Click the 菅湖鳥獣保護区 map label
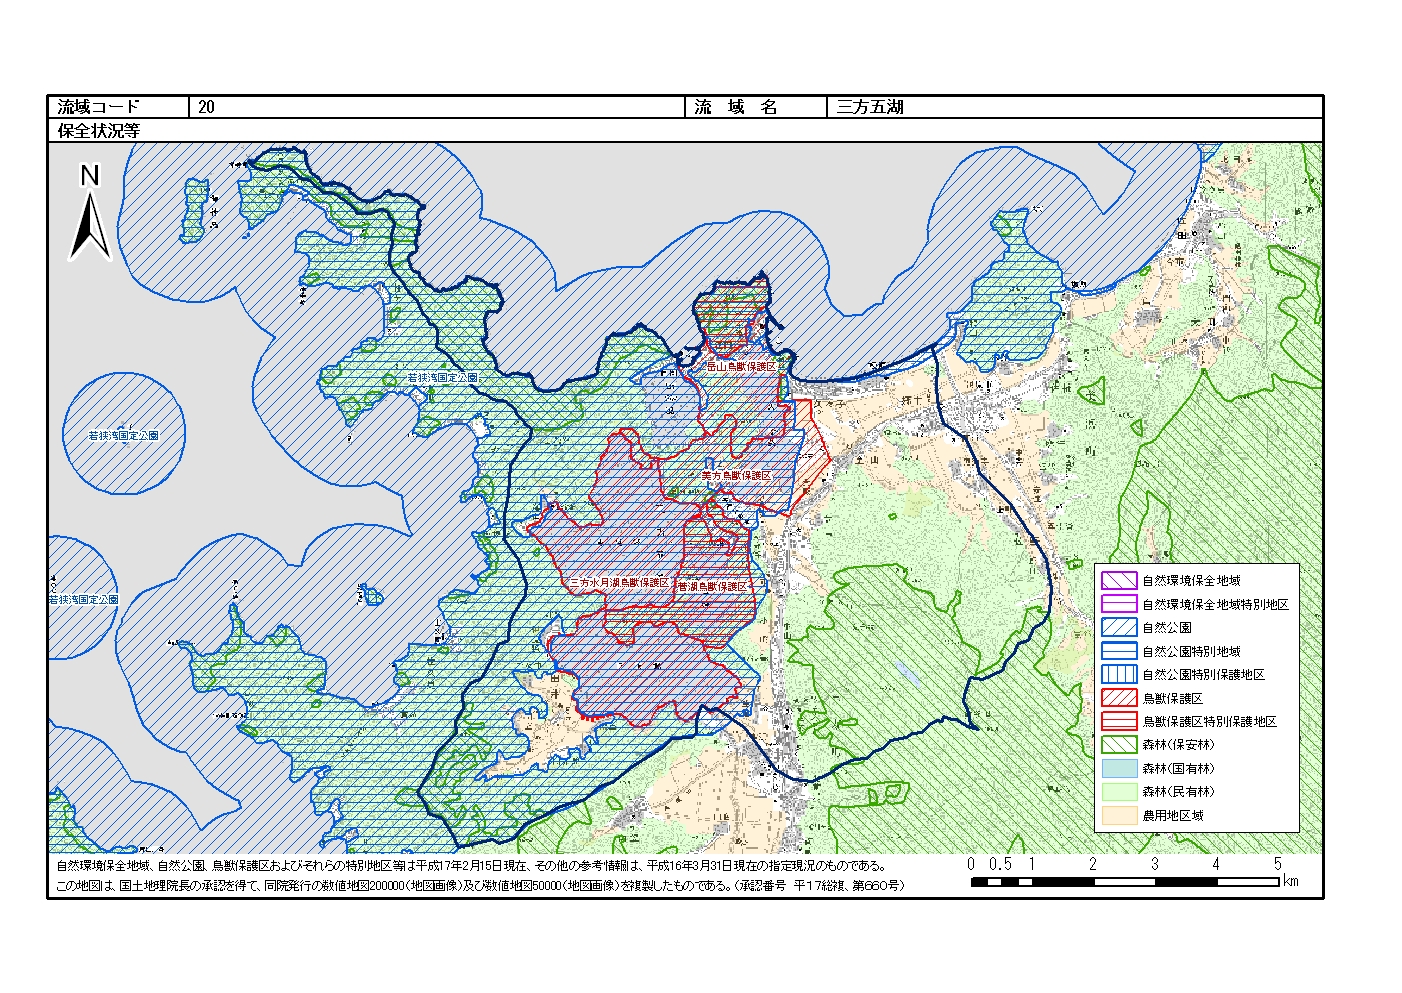The height and width of the screenshot is (993, 1402). pyautogui.click(x=712, y=586)
